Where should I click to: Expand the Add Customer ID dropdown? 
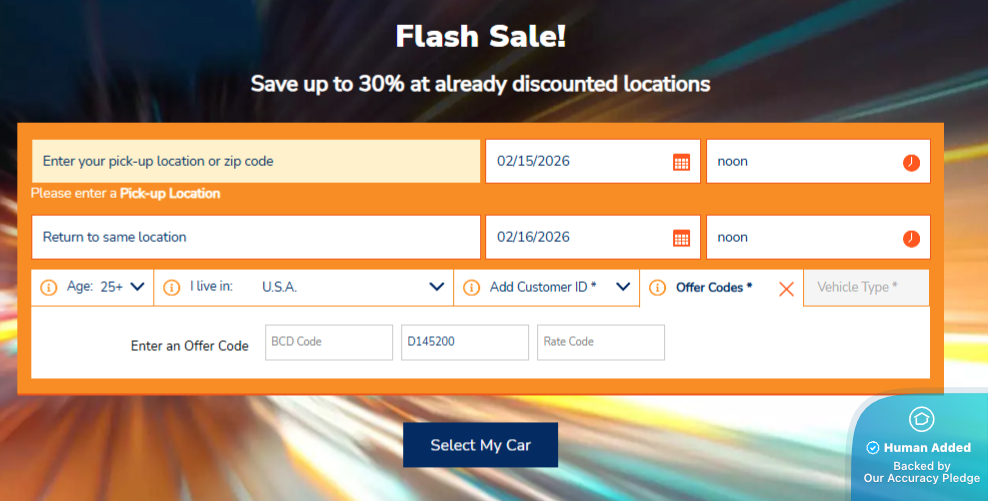(x=623, y=287)
